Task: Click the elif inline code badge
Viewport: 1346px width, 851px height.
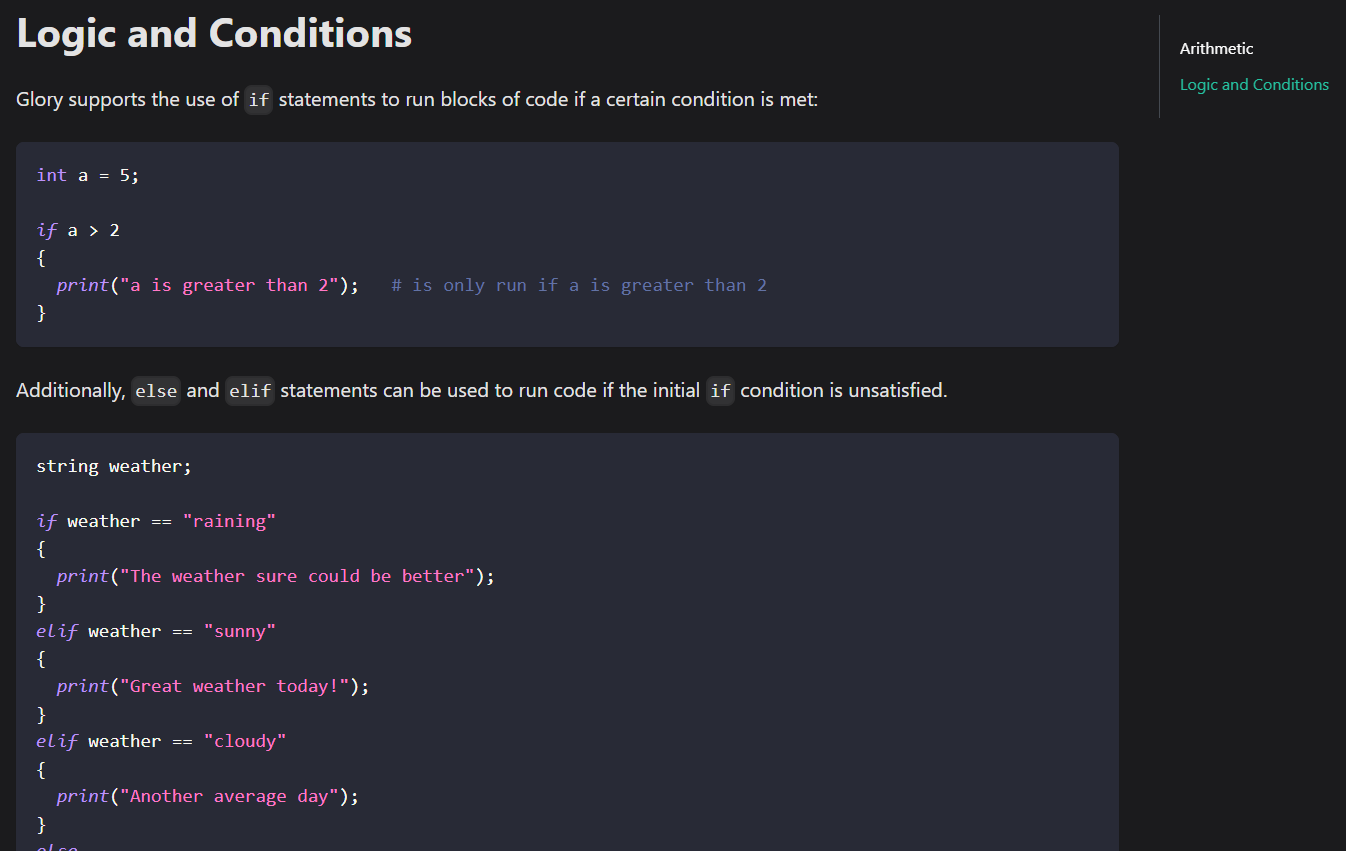Action: click(x=250, y=391)
